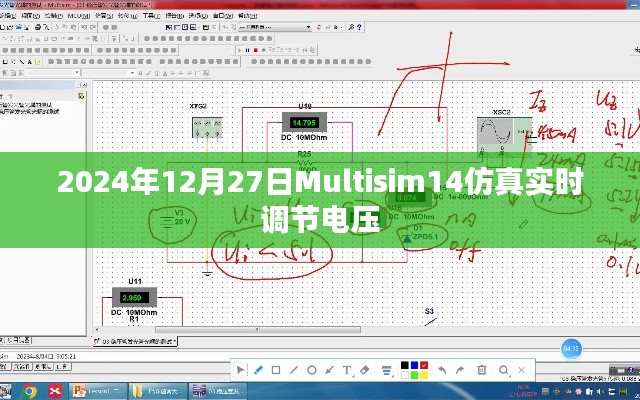Open the 视图(V) menu
640x400 pixels.
point(31,16)
